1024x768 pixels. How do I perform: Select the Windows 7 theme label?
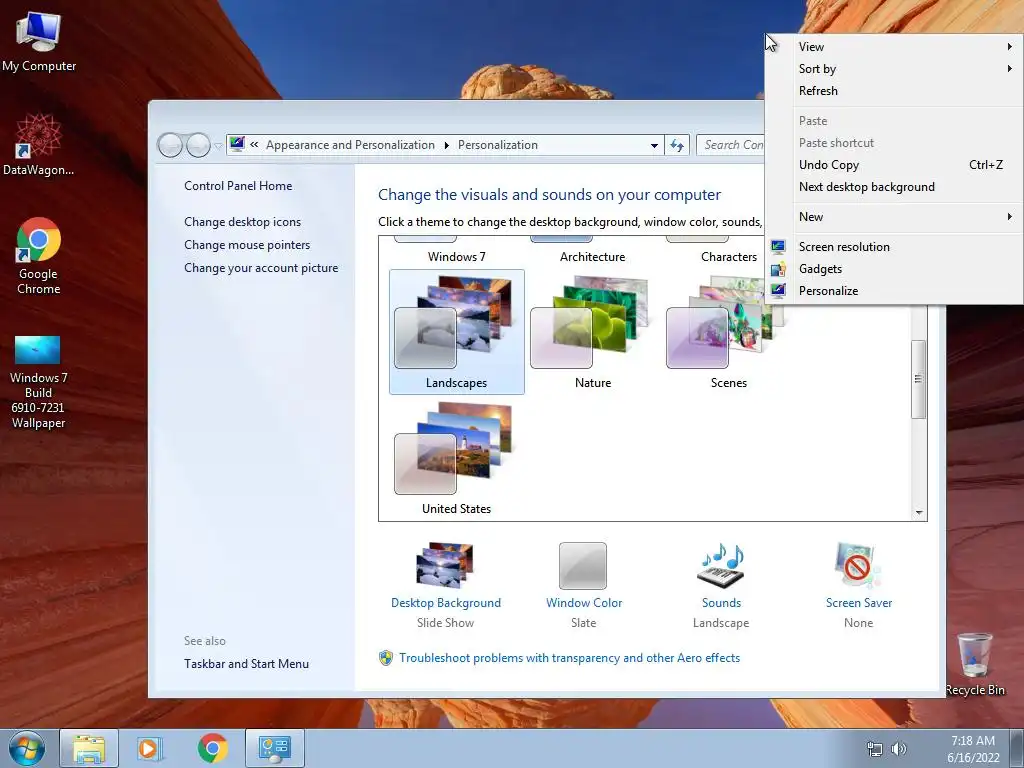point(456,257)
